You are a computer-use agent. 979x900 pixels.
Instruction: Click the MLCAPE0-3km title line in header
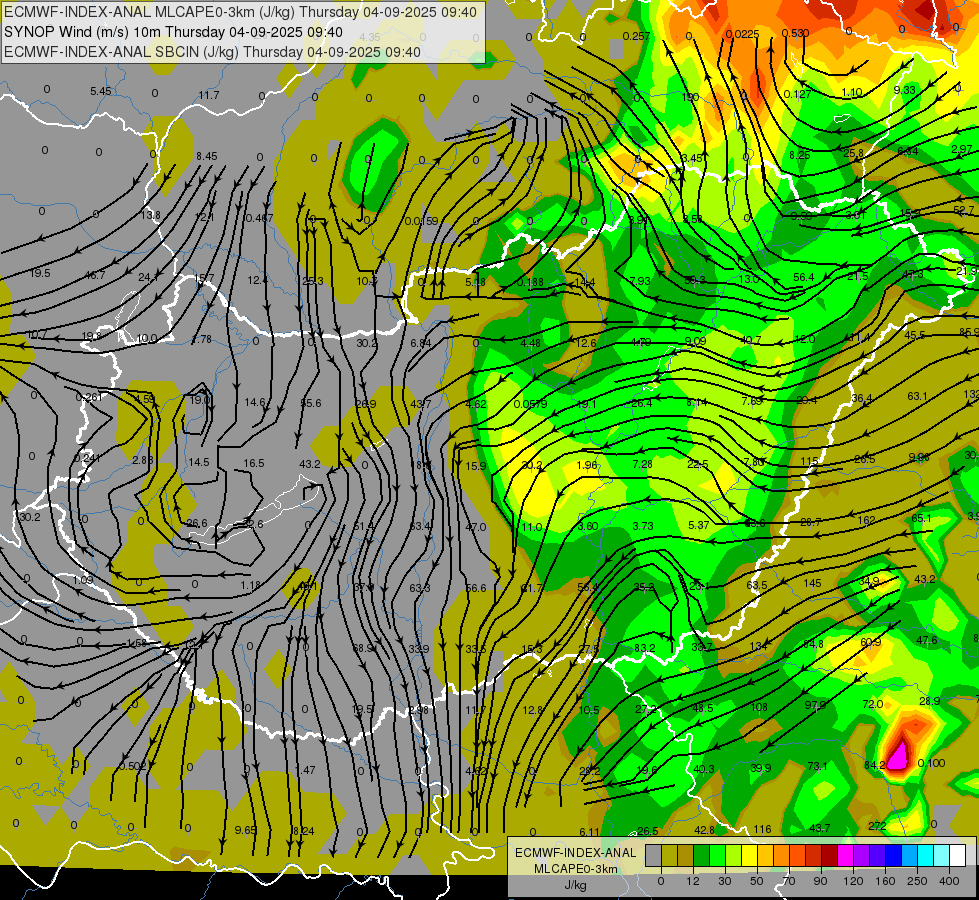[x=240, y=12]
